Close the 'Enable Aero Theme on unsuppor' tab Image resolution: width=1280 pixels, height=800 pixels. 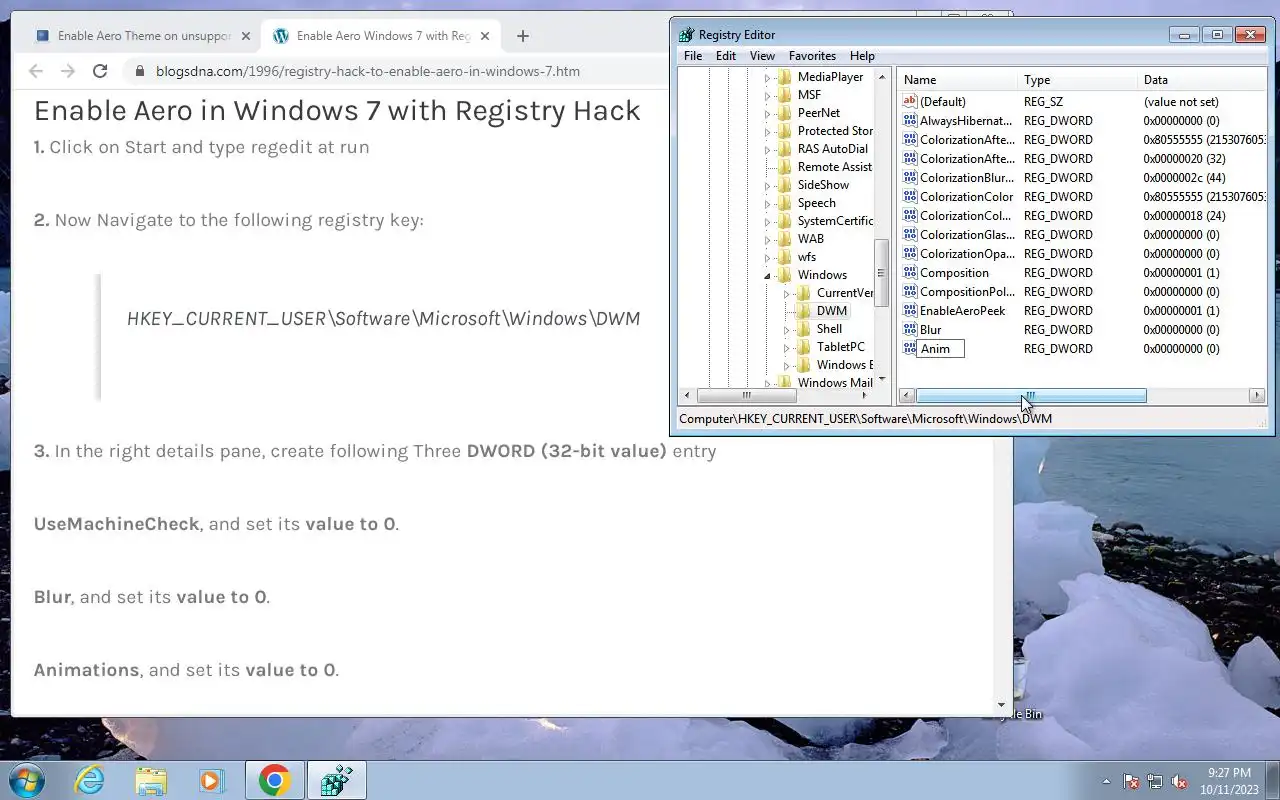tap(246, 36)
